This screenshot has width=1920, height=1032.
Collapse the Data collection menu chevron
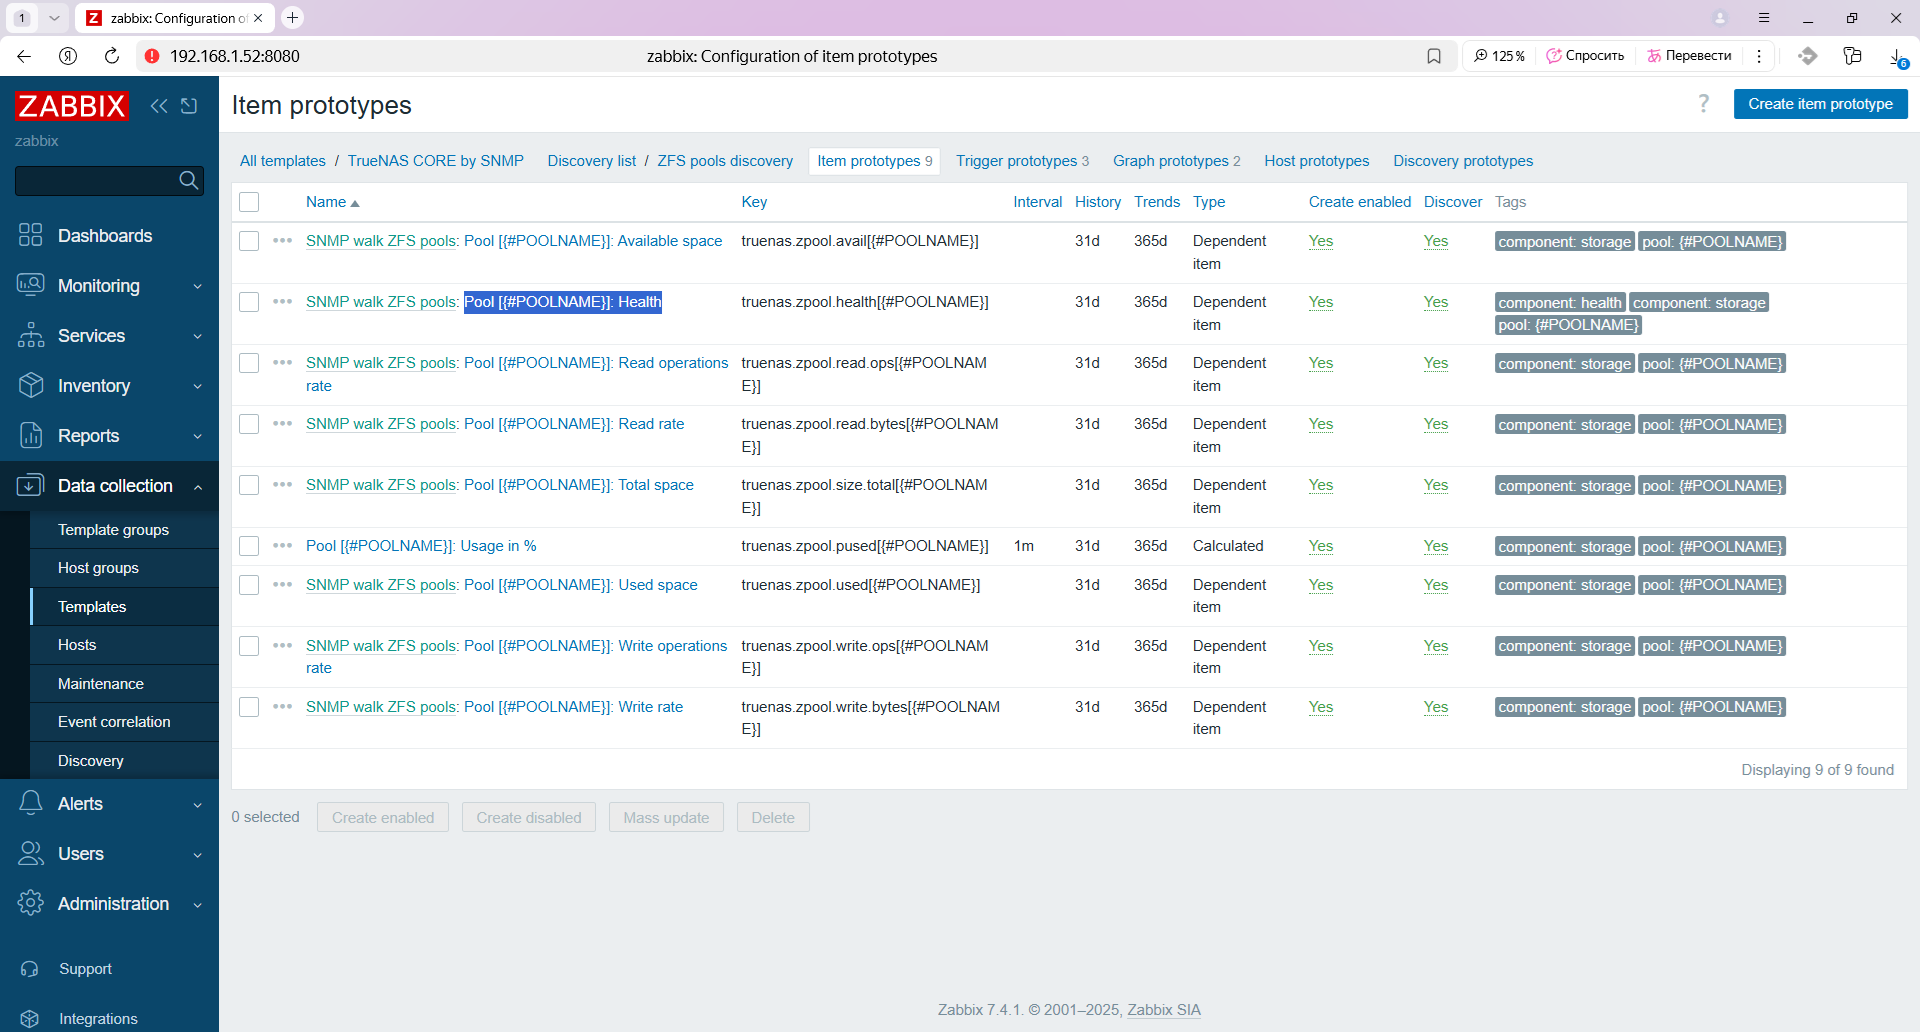tap(198, 486)
